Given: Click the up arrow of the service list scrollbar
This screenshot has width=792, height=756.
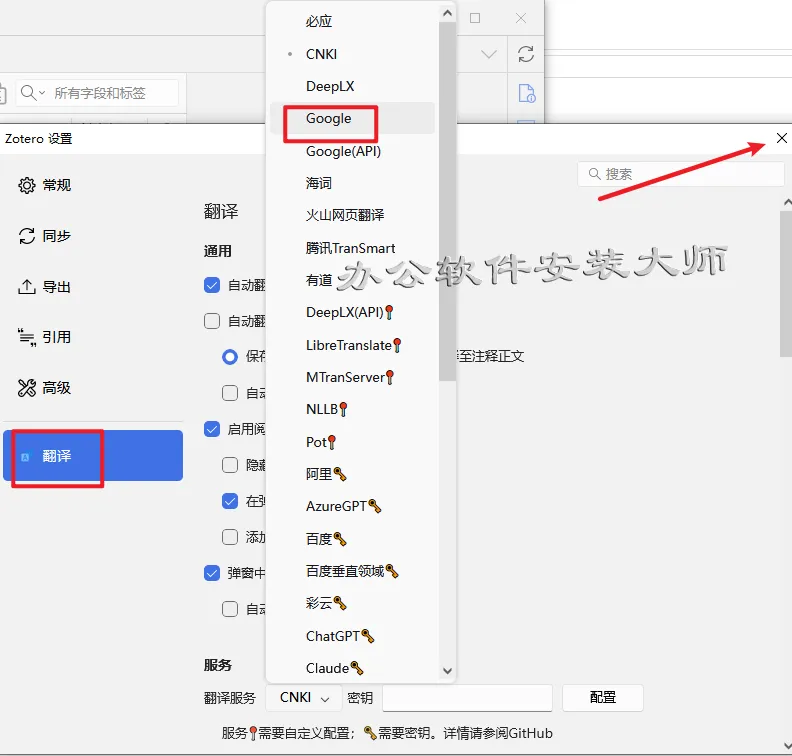Looking at the screenshot, I should [x=447, y=14].
